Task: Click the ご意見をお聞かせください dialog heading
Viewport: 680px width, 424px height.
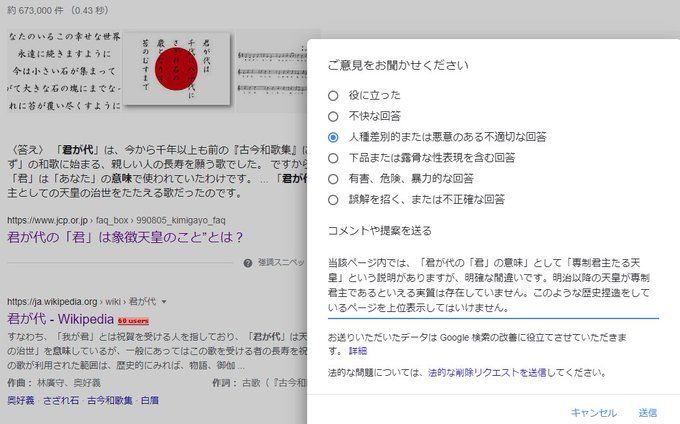Action: (x=398, y=65)
